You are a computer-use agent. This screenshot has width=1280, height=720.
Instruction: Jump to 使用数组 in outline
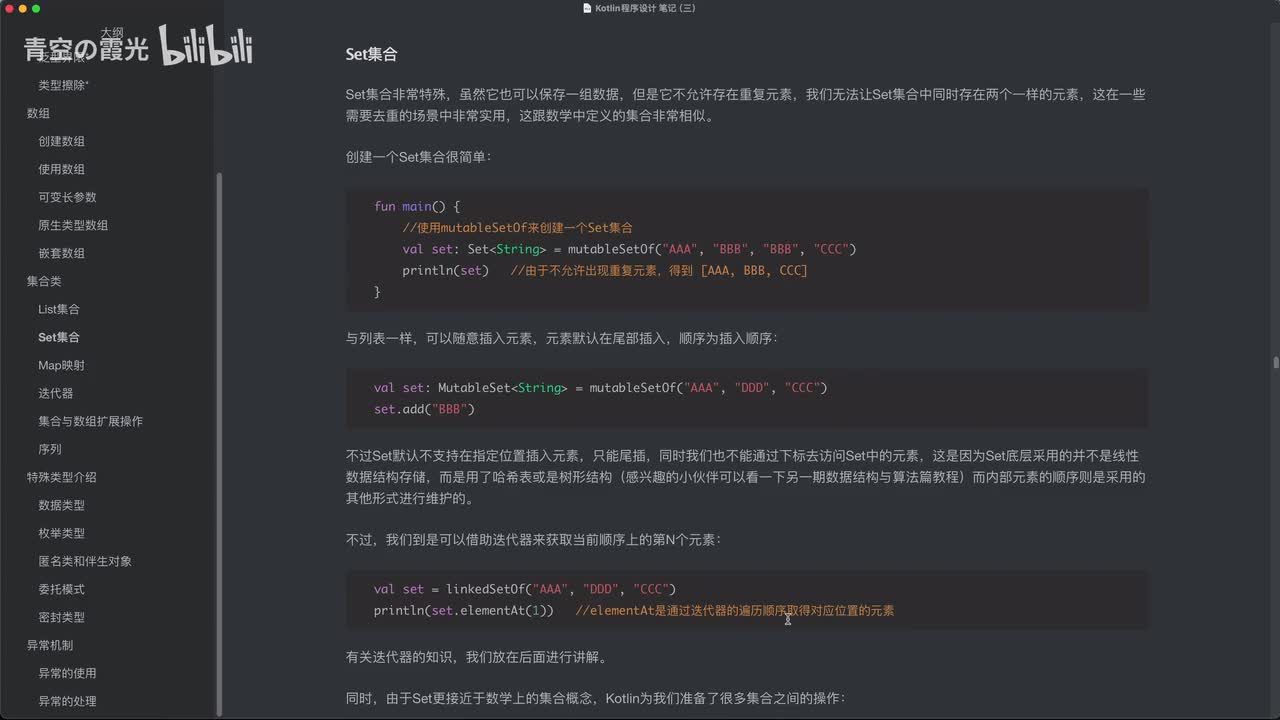click(x=61, y=169)
